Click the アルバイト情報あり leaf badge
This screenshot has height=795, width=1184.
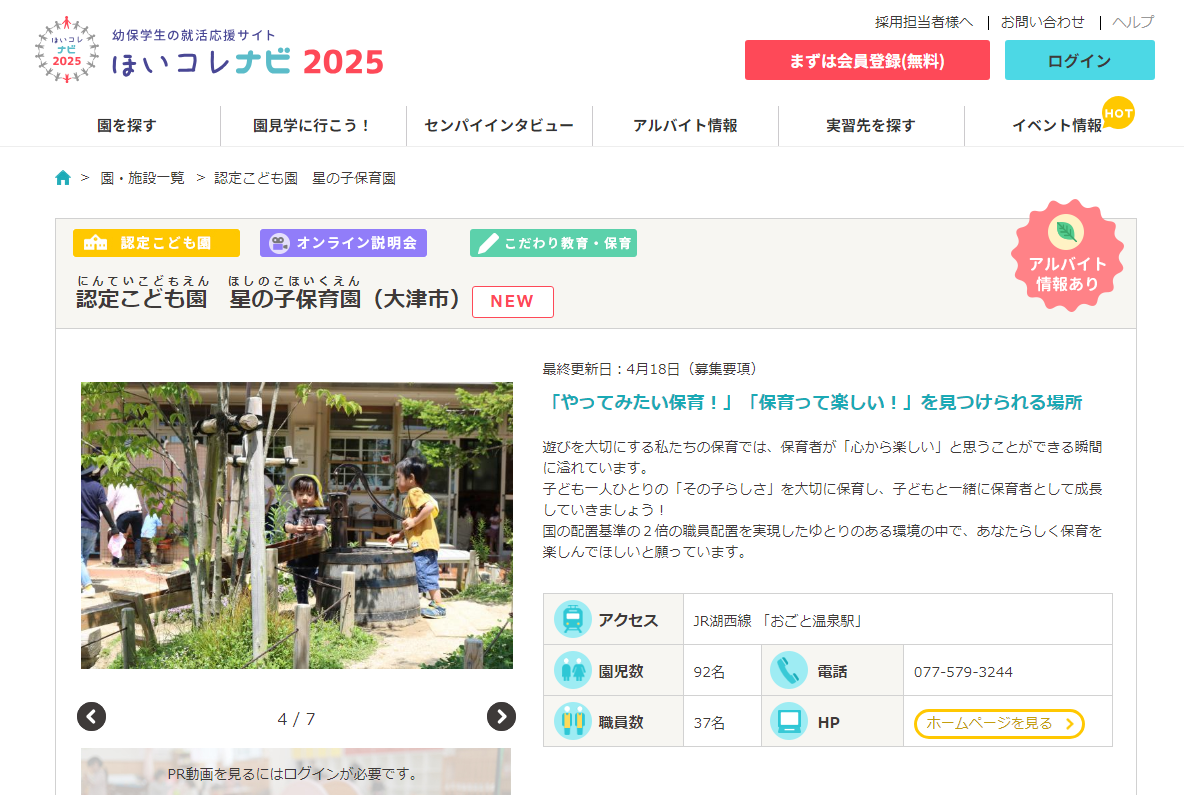[1067, 256]
